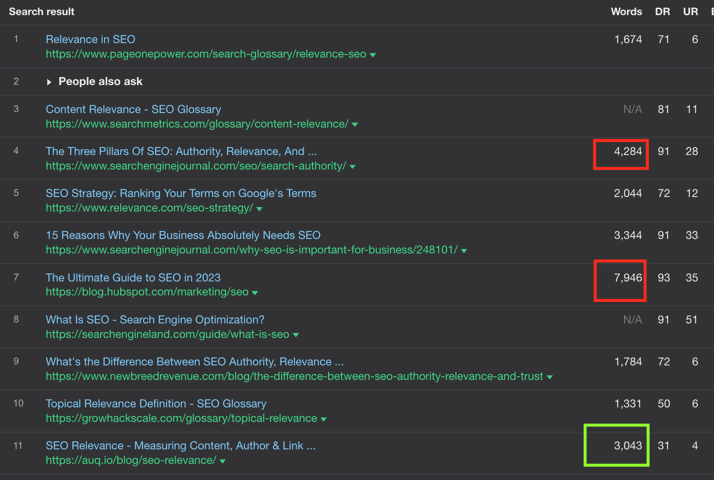Expand dropdown arrow after auq.io URL
The height and width of the screenshot is (480, 714).
(223, 461)
